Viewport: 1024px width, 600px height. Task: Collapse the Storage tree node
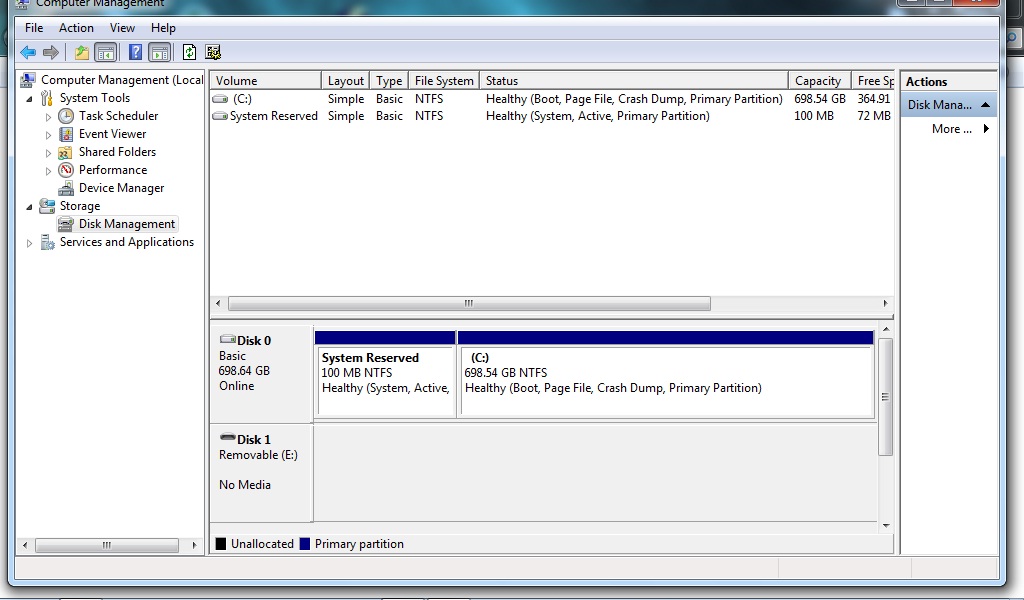click(29, 207)
